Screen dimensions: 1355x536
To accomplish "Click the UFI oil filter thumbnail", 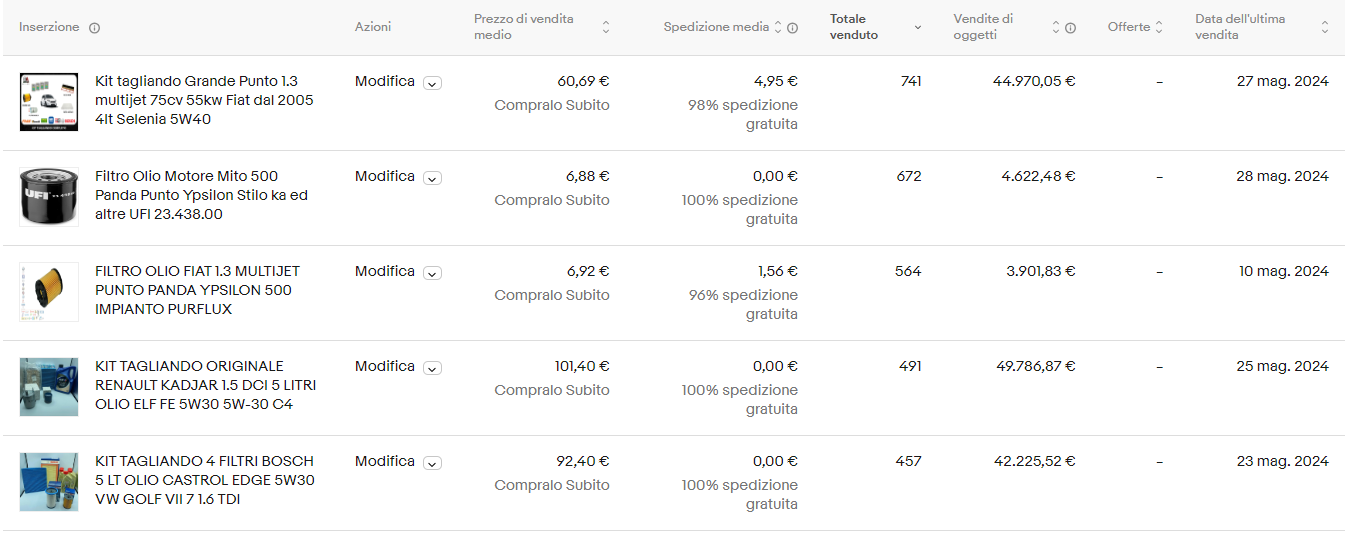I will click(x=49, y=197).
